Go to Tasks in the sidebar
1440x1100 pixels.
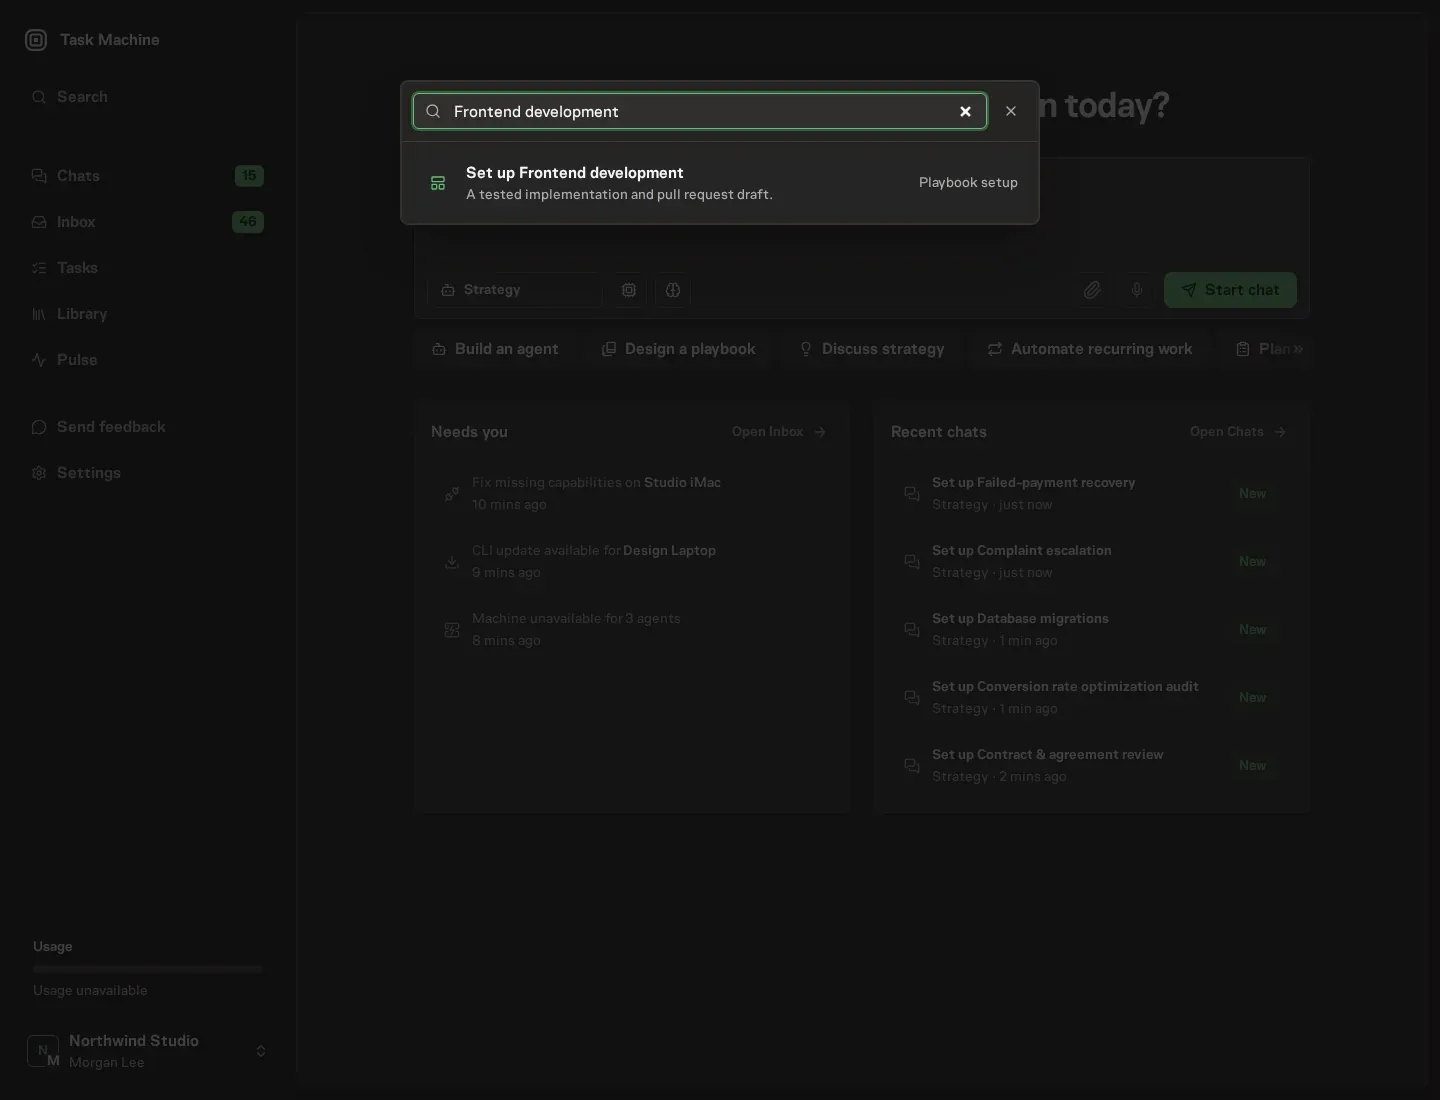(x=147, y=268)
